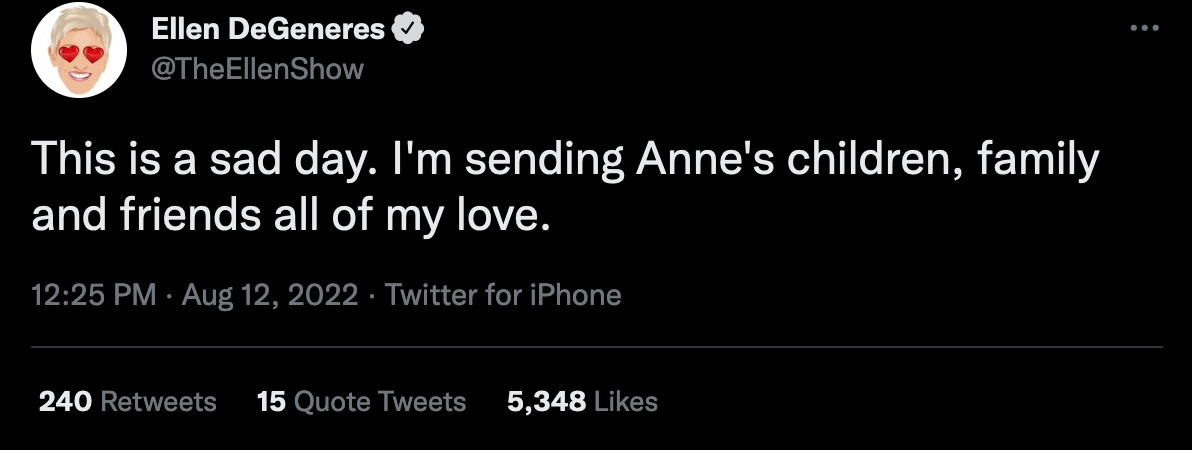Click the word "sending" in the tweet

515,162
